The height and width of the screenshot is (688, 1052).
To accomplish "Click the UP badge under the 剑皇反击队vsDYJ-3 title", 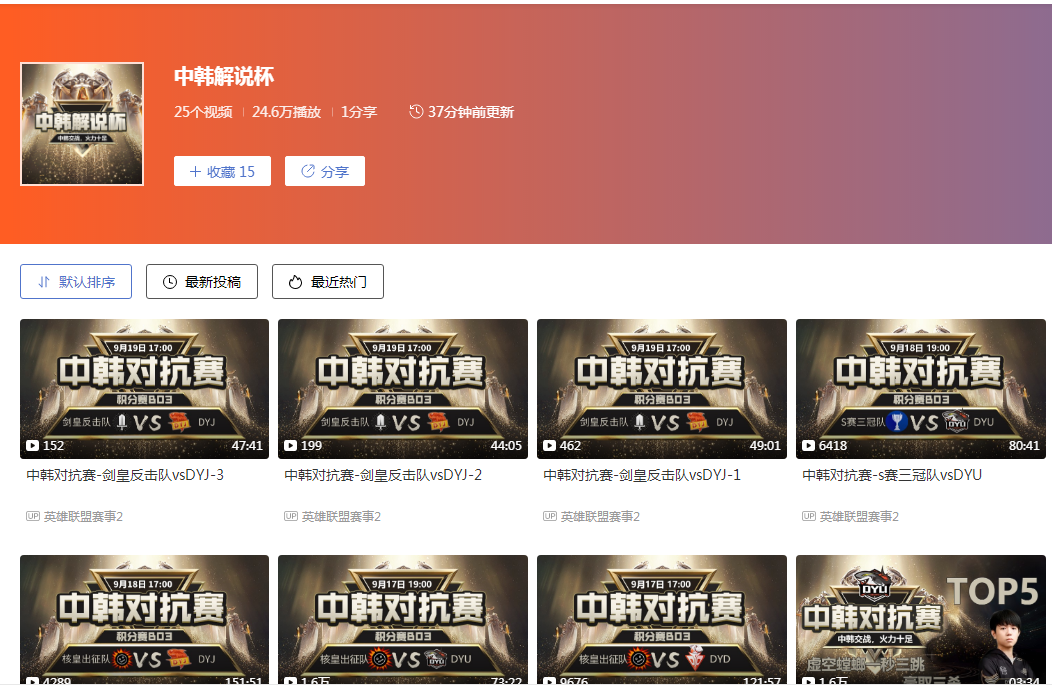I will click(33, 516).
